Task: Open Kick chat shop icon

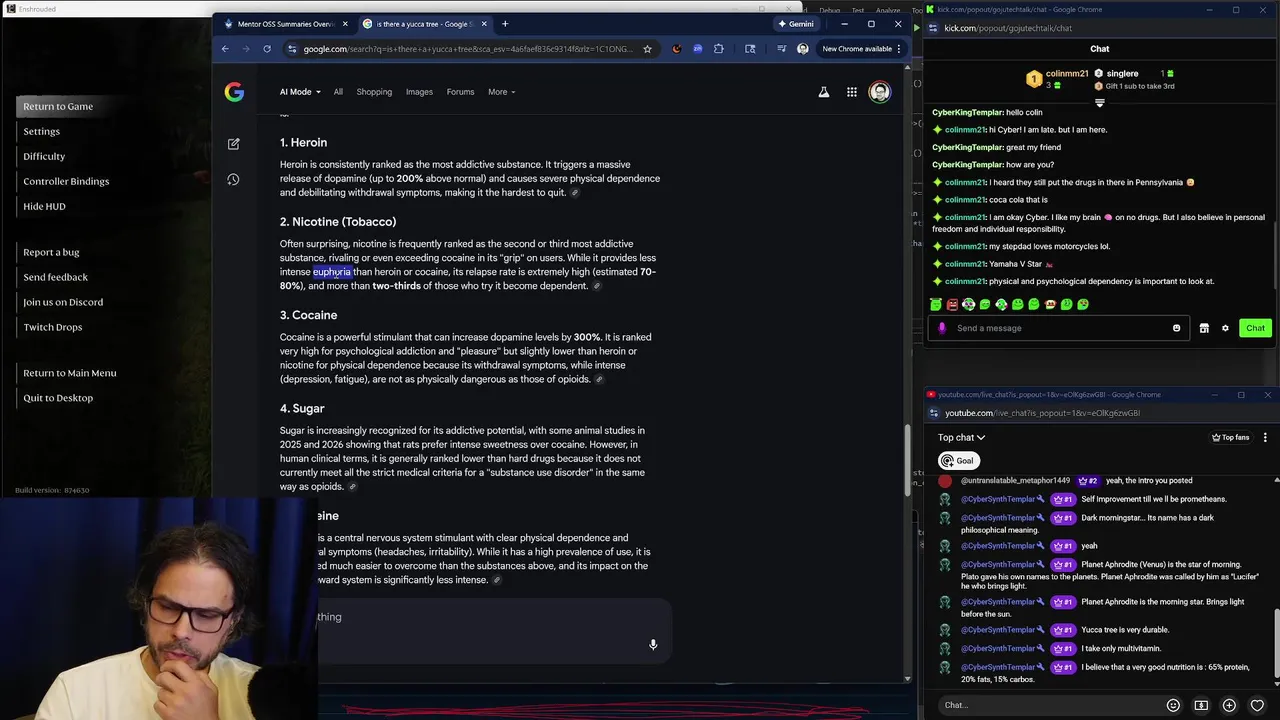Action: (x=1204, y=328)
